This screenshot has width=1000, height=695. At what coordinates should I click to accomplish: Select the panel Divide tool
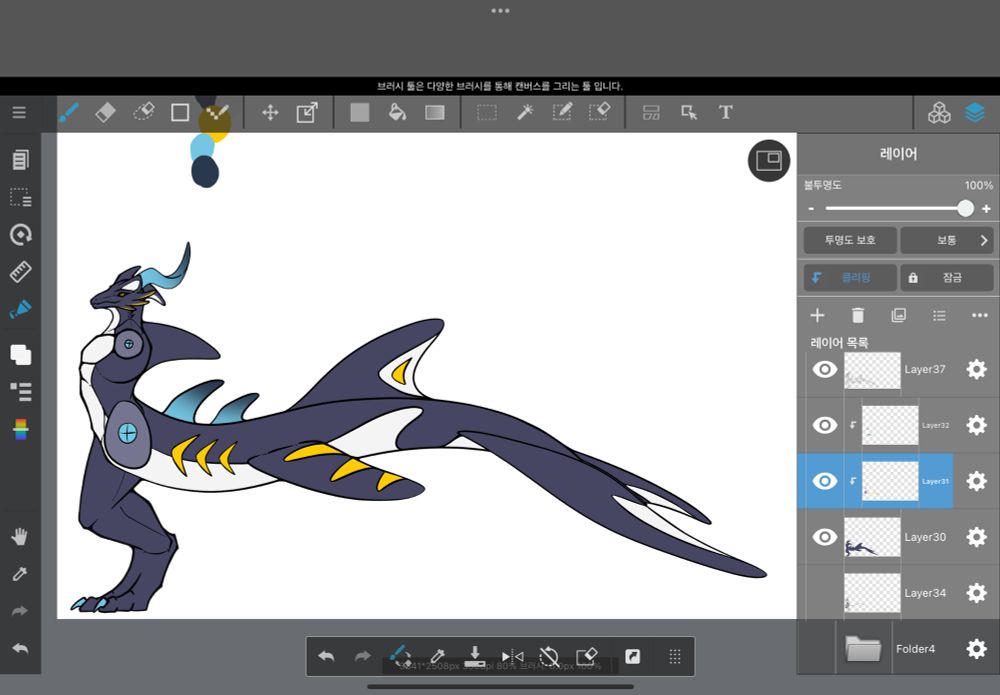point(651,113)
